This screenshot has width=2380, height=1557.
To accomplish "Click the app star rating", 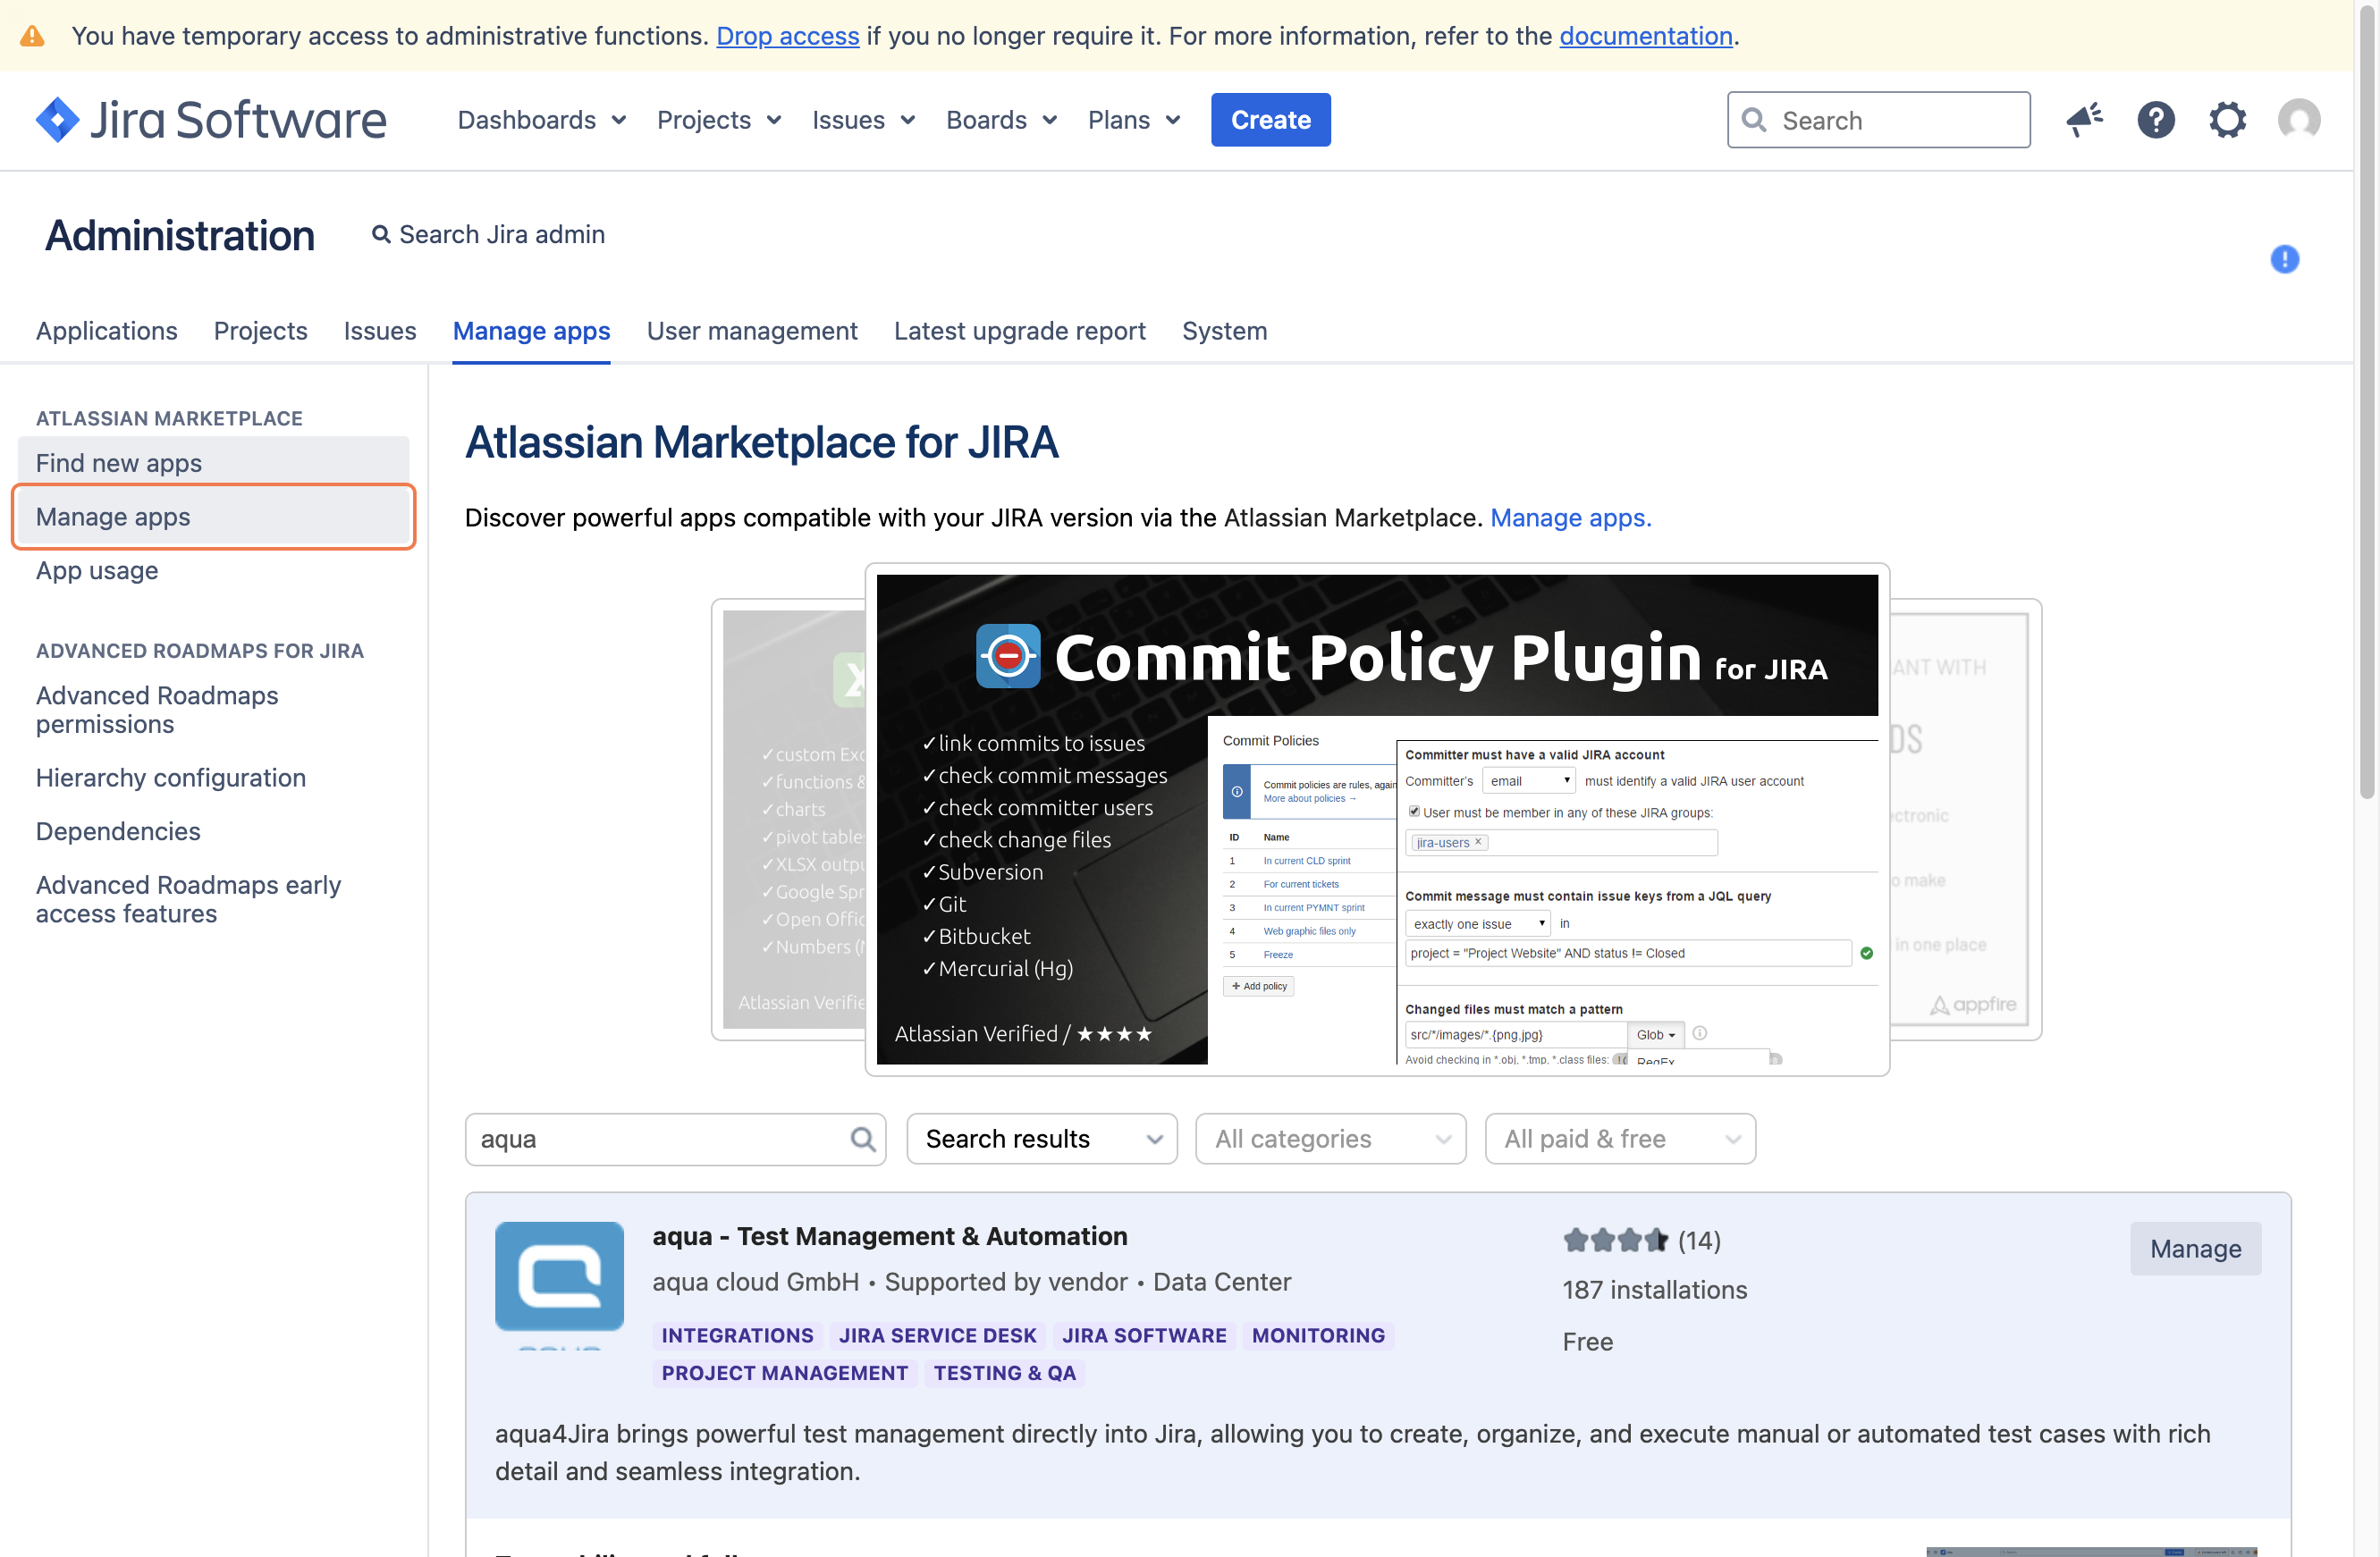I will tap(1614, 1240).
